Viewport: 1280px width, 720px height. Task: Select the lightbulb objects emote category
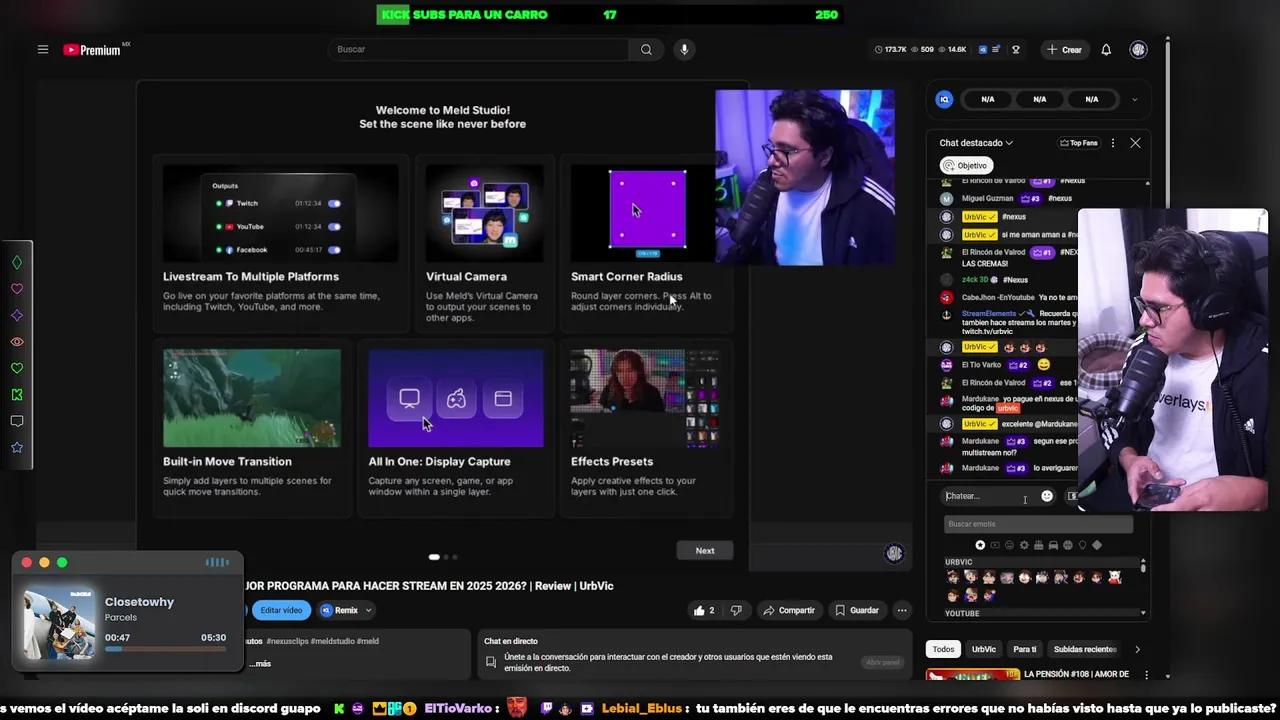tap(1082, 545)
